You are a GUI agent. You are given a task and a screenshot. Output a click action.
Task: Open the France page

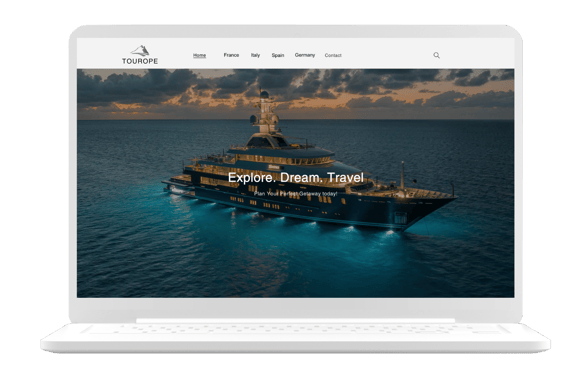click(x=231, y=55)
